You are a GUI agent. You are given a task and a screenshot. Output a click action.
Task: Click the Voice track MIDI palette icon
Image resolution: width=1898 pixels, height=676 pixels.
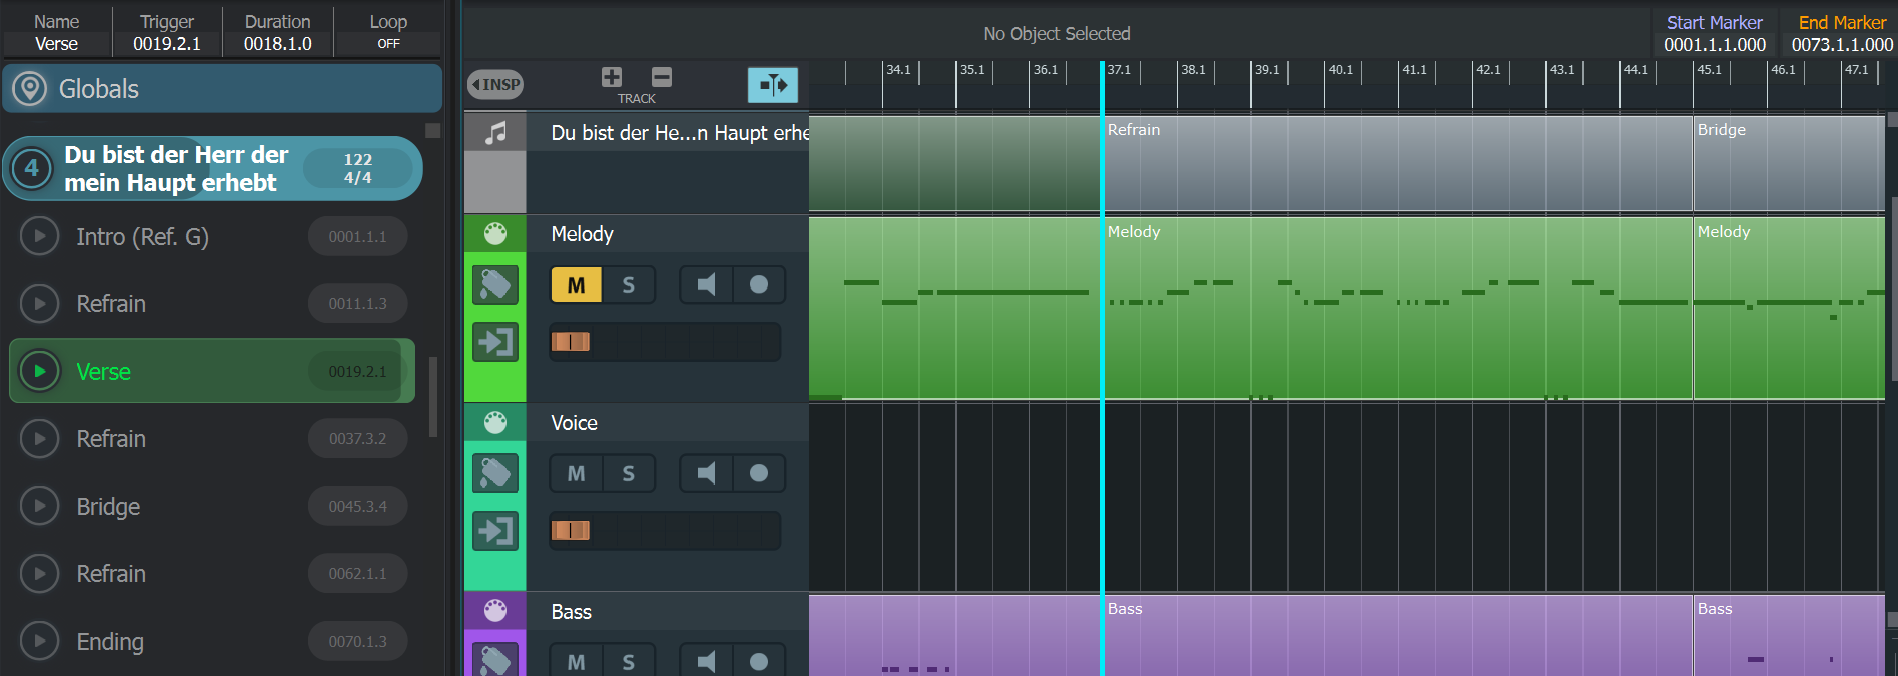[x=495, y=422]
